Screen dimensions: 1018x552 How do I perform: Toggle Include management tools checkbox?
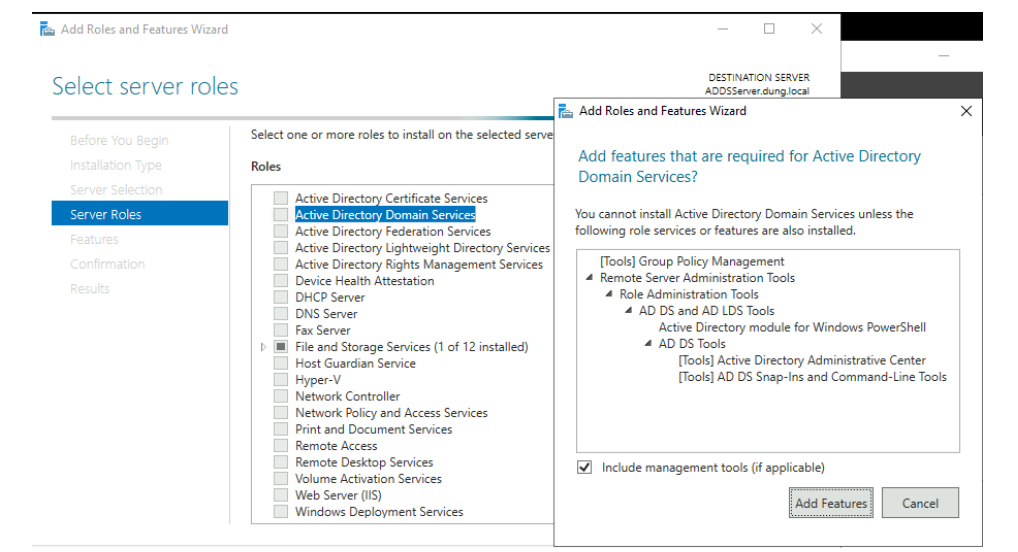[x=584, y=468]
